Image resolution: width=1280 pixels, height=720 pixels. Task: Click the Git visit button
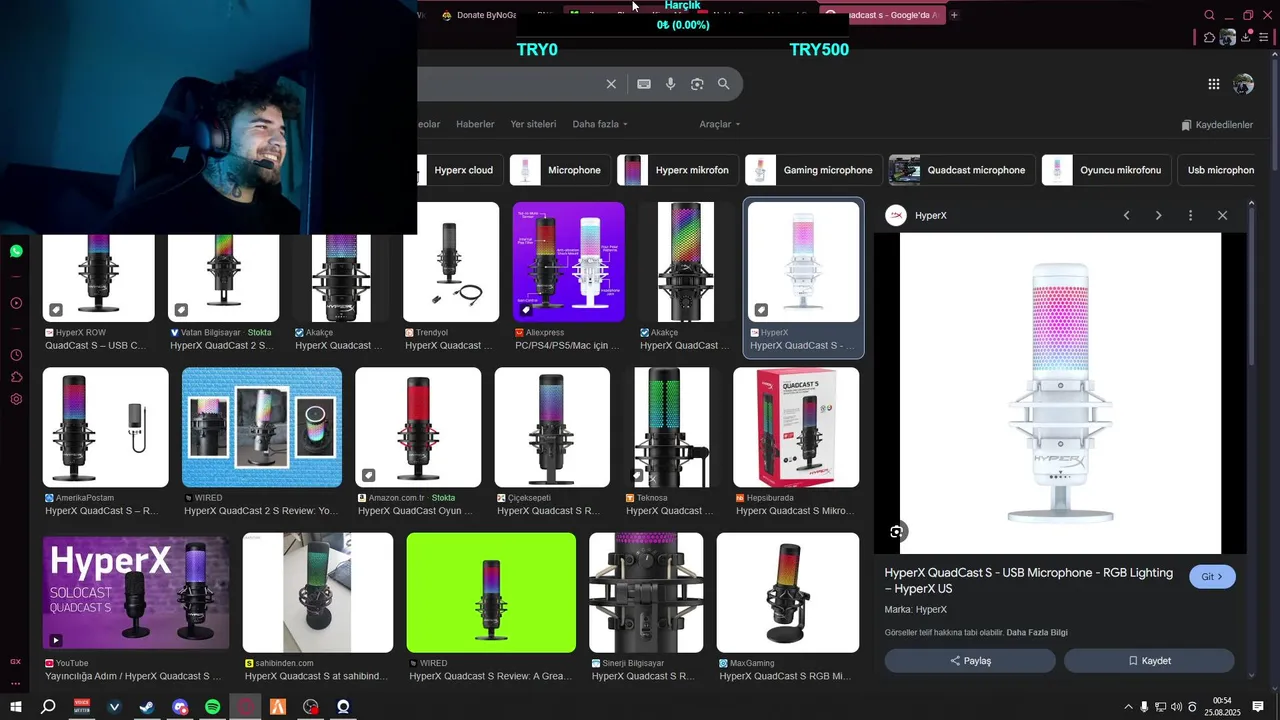[1212, 577]
